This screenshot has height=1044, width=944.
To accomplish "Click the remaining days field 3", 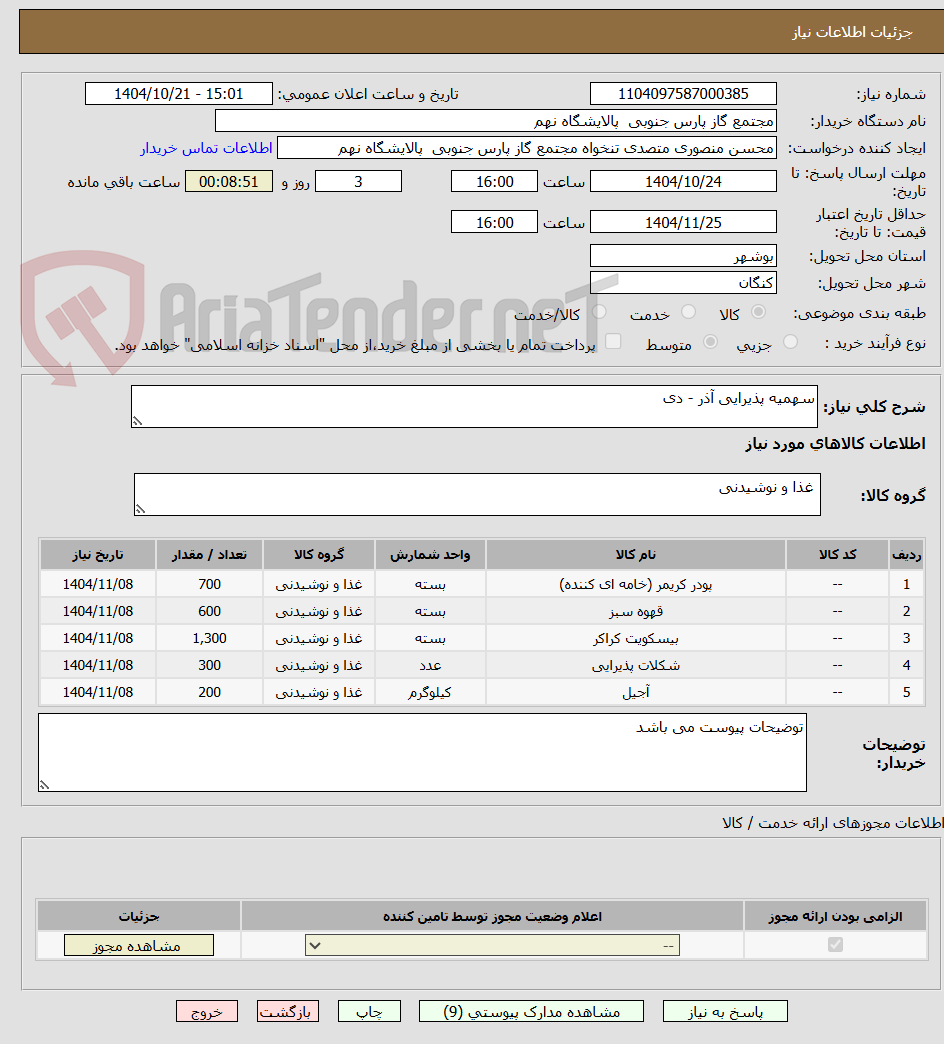I will 358,181.
